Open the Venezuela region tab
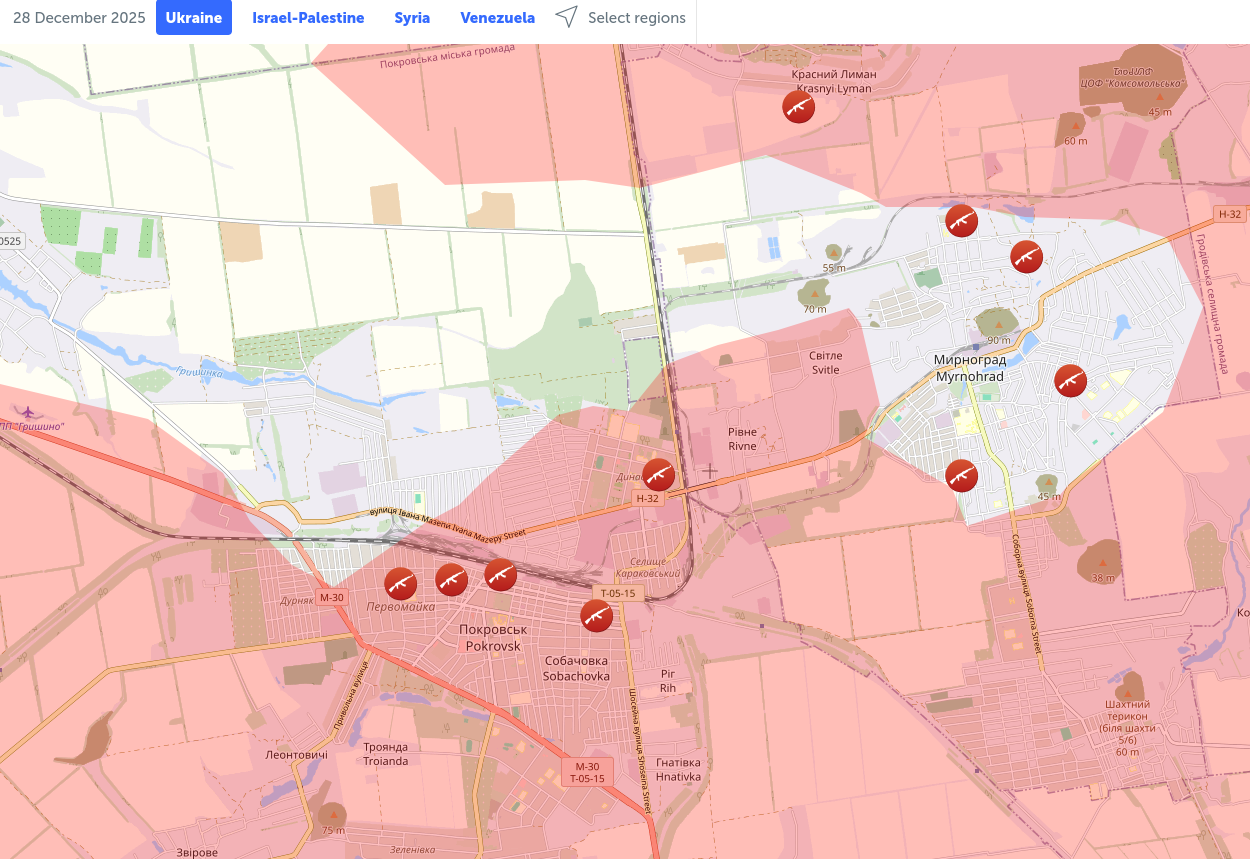 coord(497,18)
